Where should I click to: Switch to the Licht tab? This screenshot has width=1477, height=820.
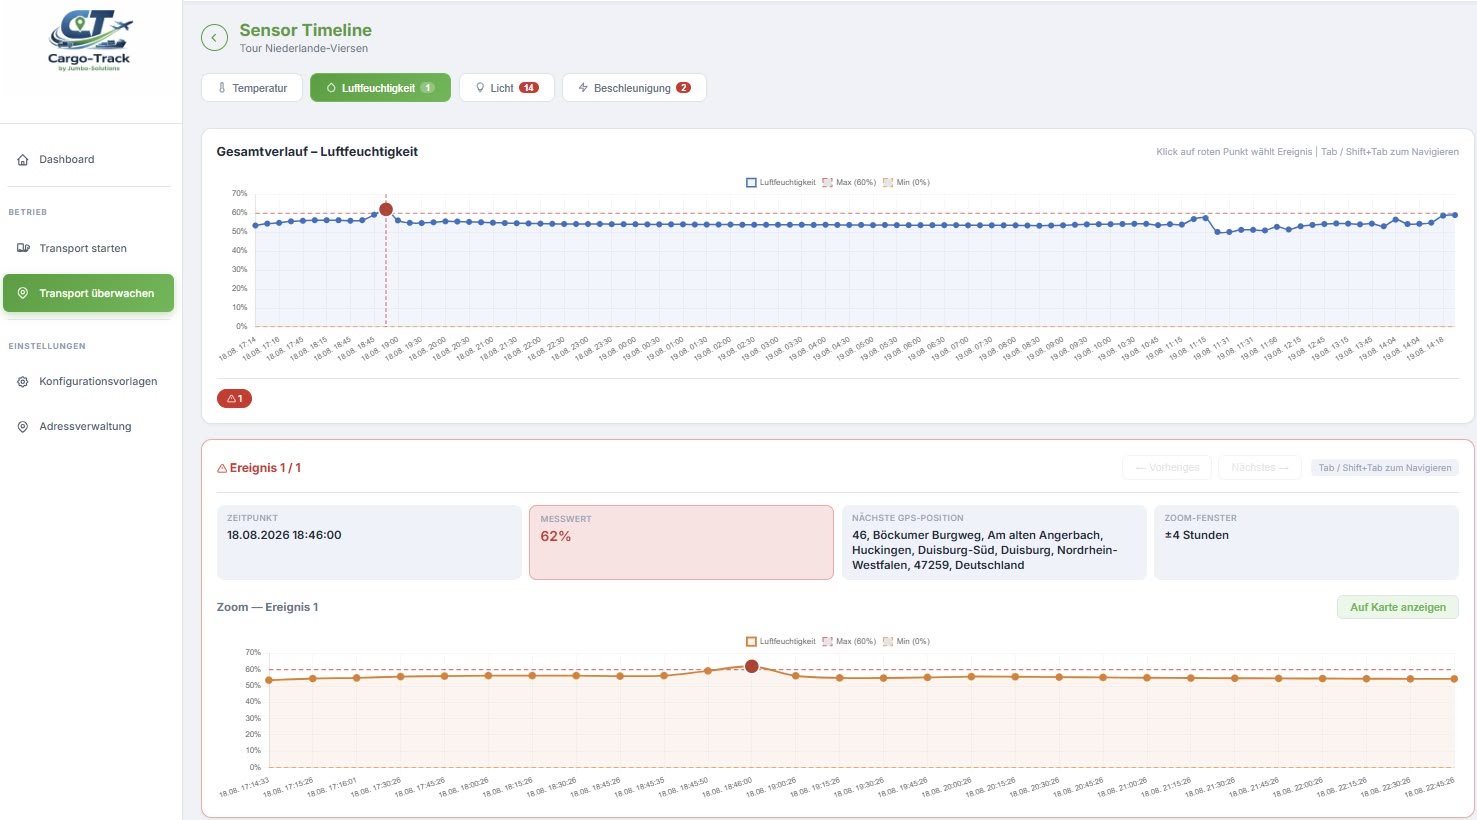click(x=507, y=88)
